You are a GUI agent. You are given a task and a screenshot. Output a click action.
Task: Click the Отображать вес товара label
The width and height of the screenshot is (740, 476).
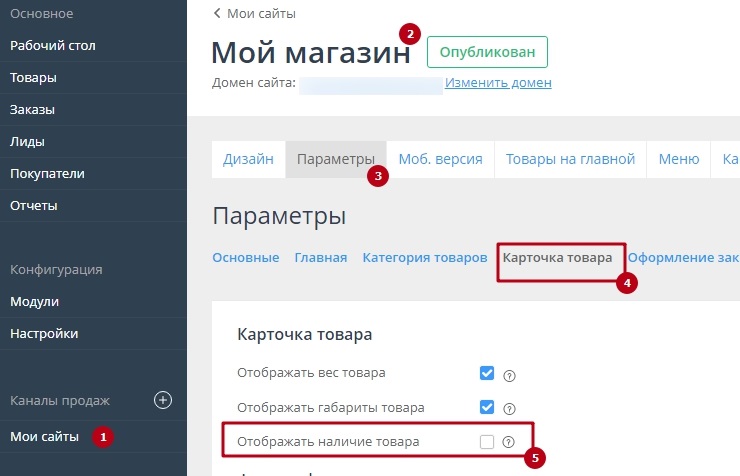[x=311, y=373]
